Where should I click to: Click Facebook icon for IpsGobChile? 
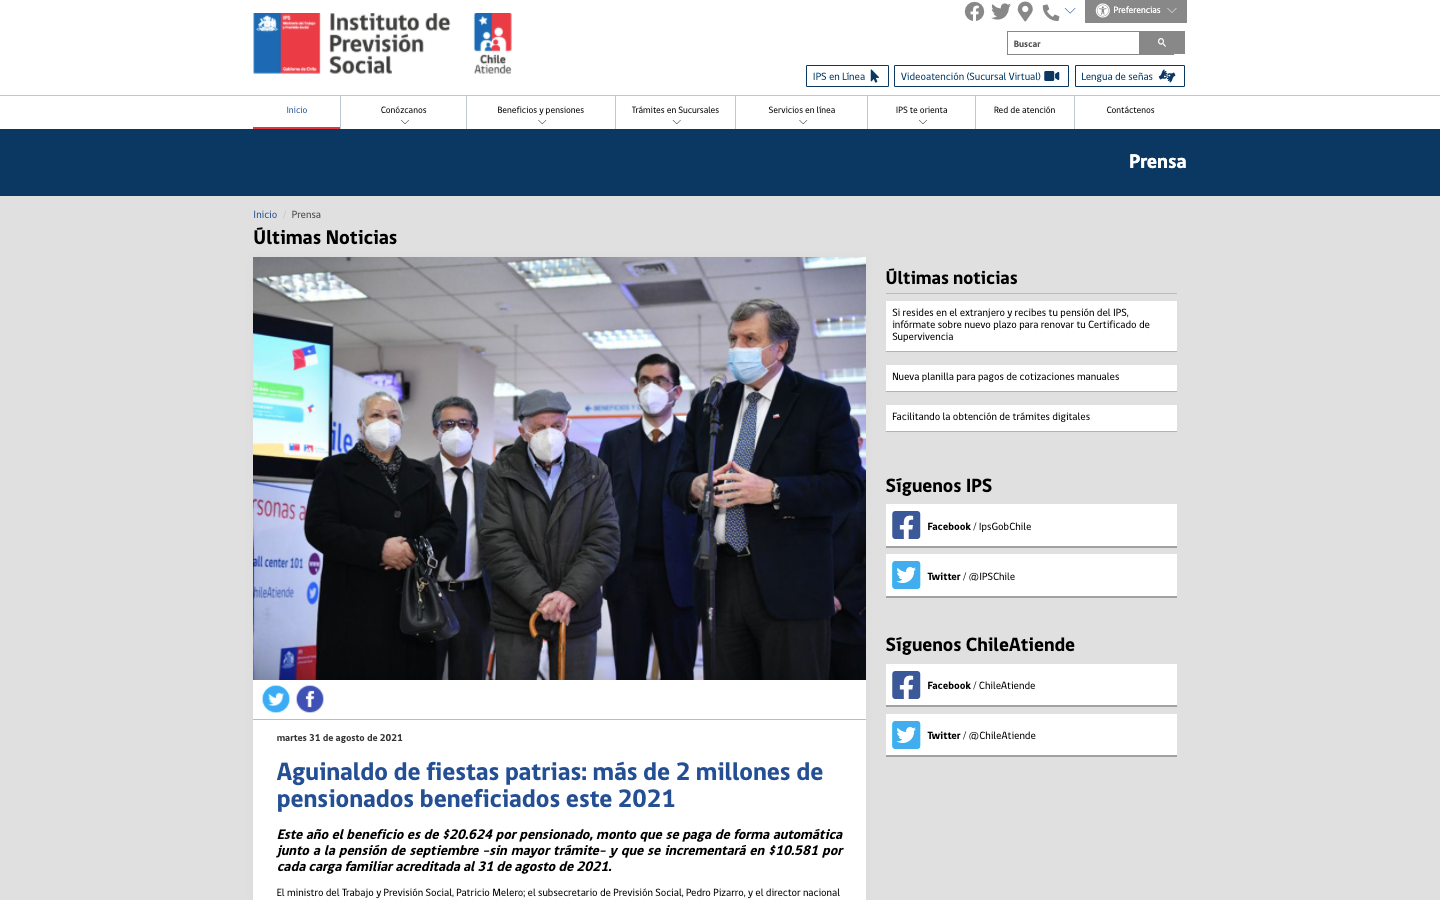[x=906, y=526]
